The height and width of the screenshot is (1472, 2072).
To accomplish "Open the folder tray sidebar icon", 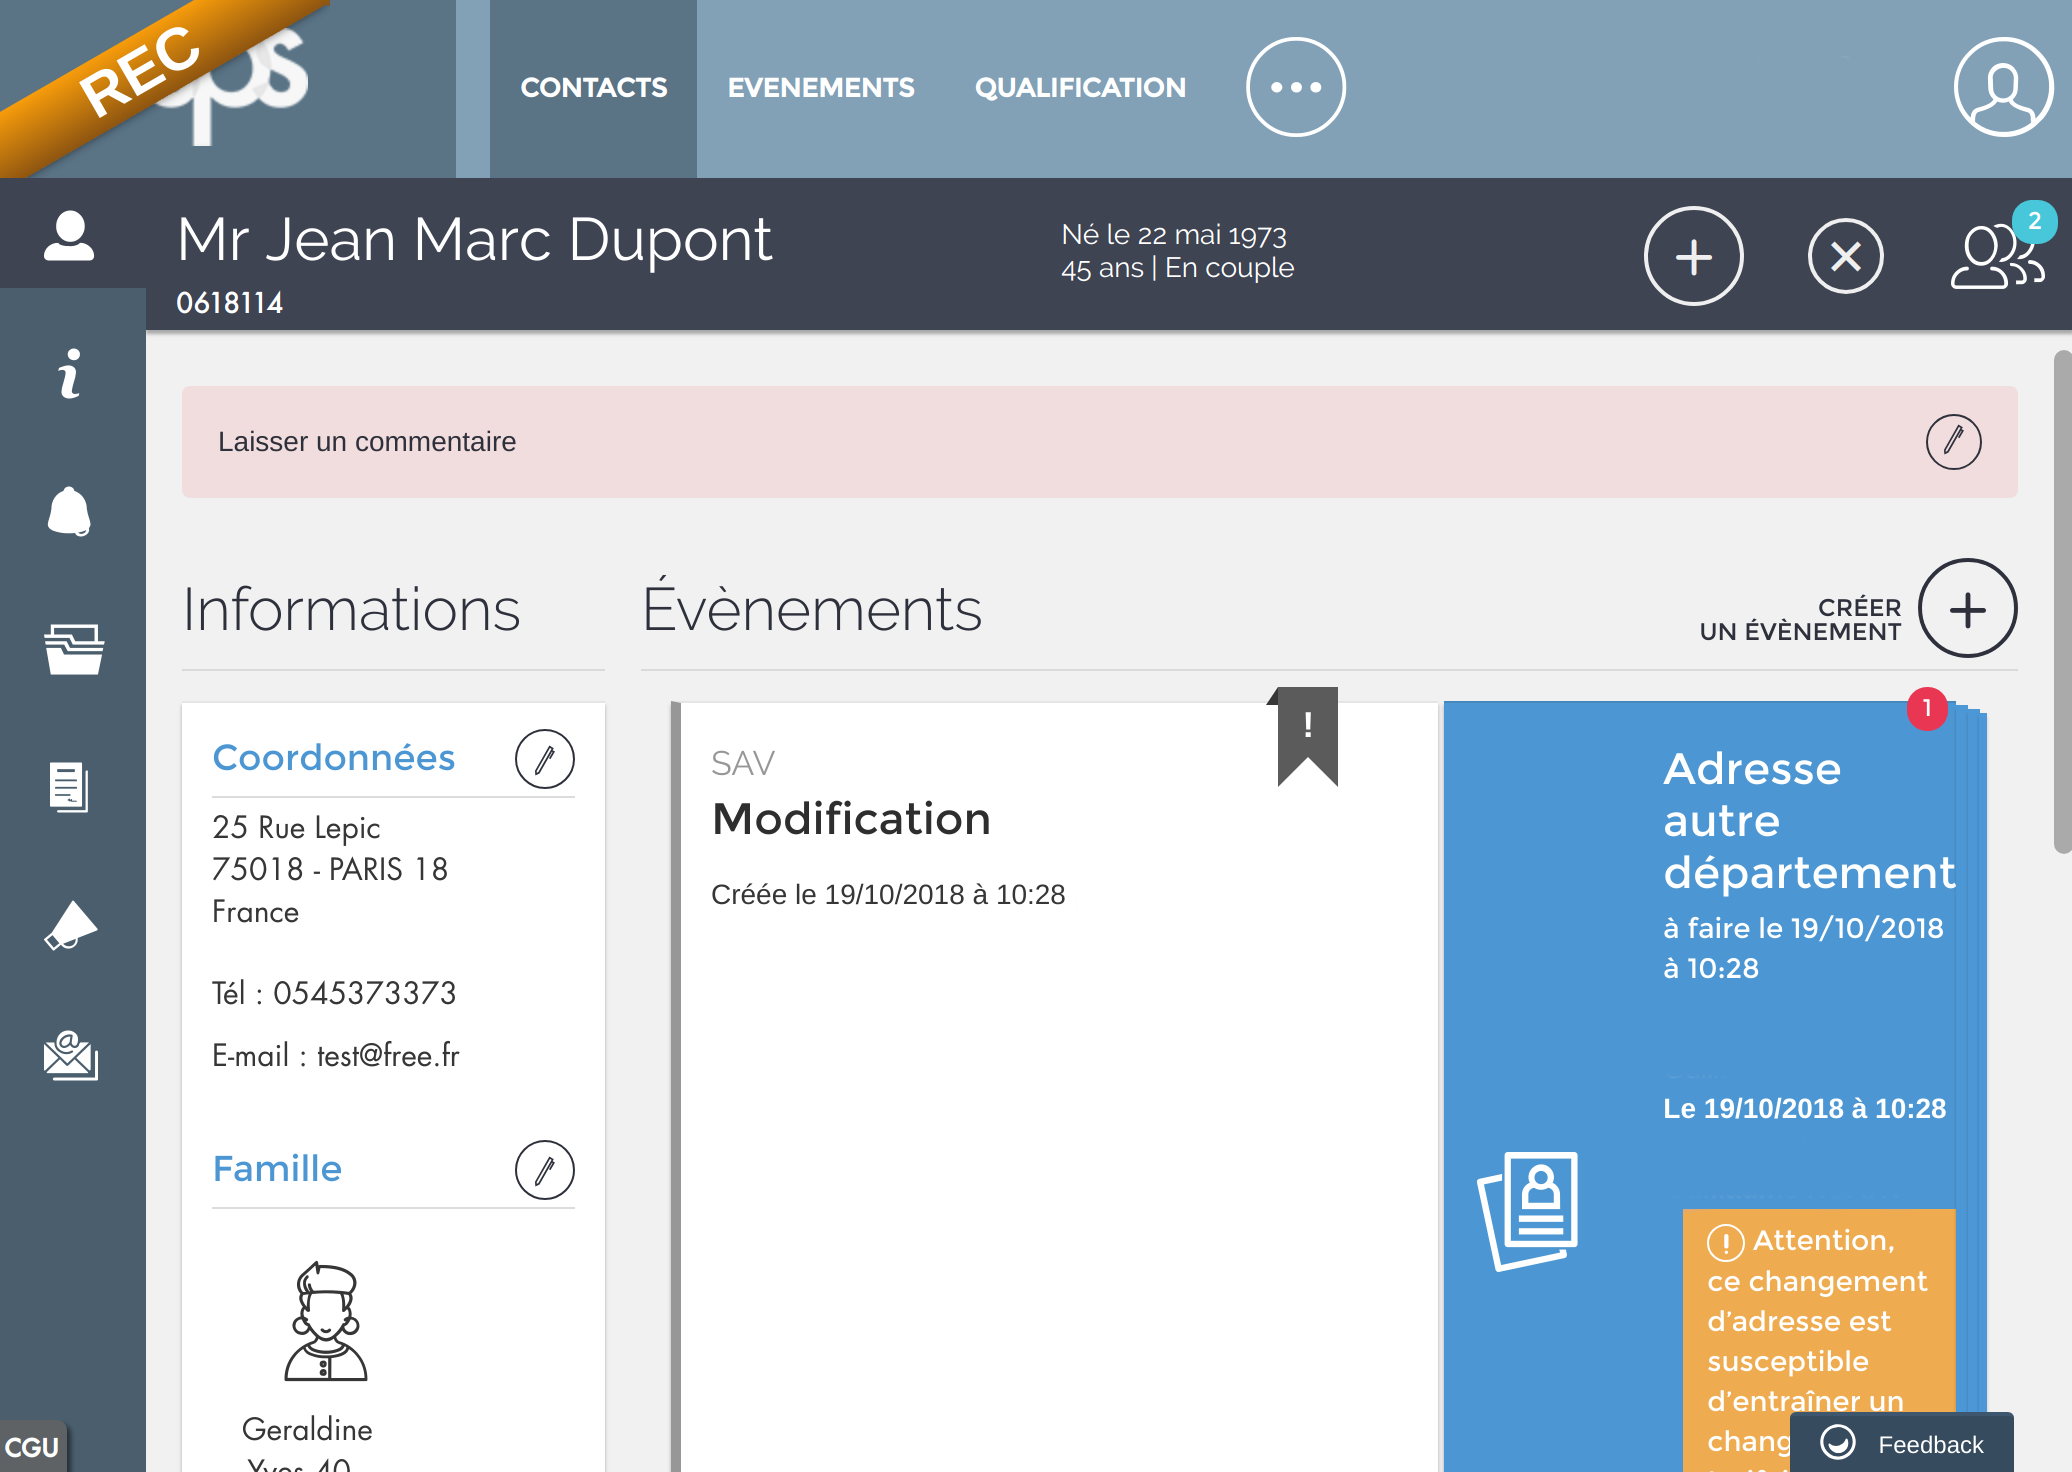I will point(73,650).
